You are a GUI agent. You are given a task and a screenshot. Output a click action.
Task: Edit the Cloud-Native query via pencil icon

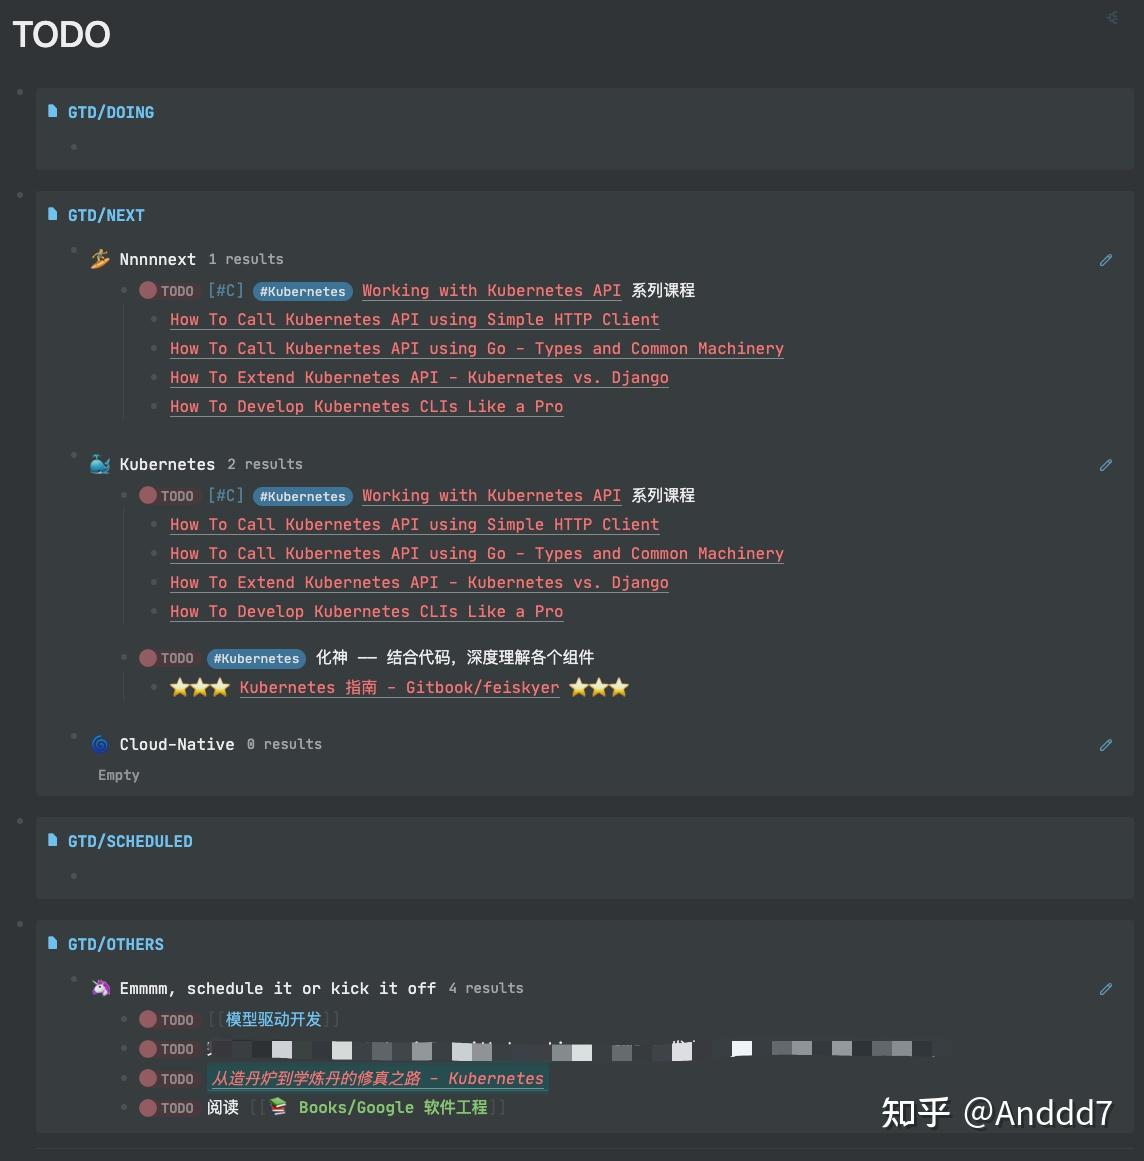click(x=1105, y=745)
